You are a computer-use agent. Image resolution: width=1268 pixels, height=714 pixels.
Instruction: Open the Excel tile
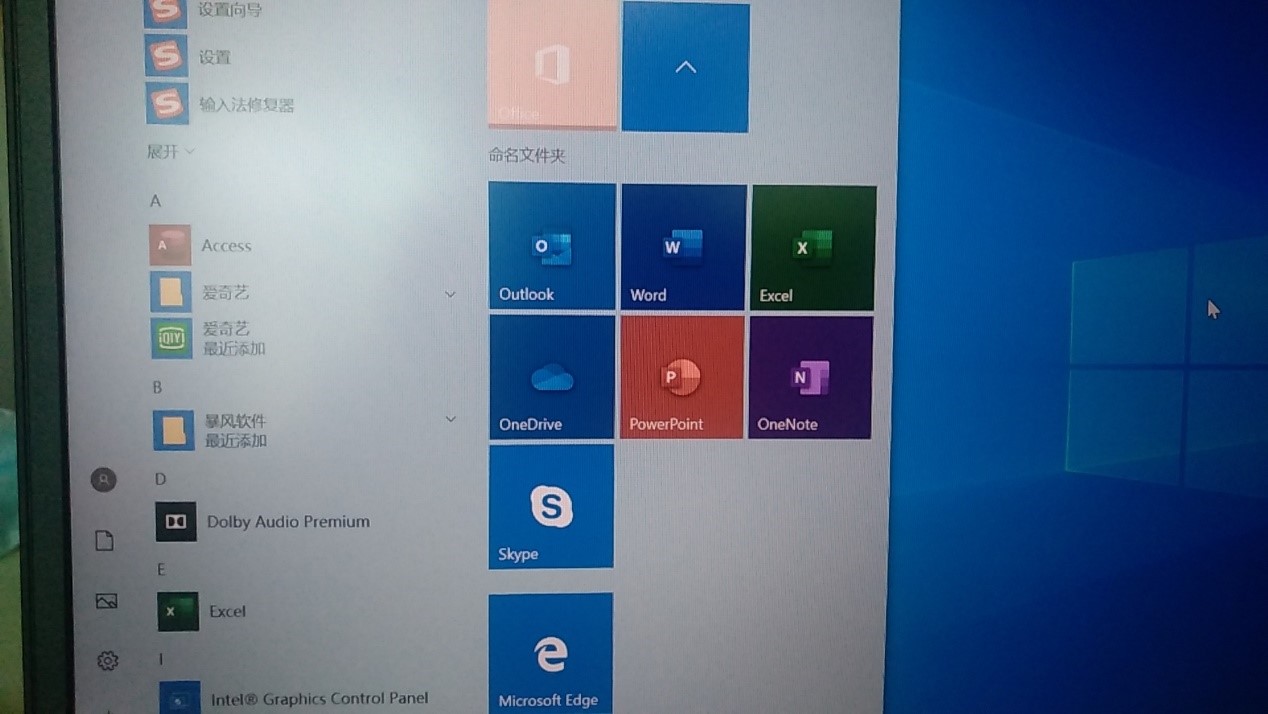point(814,248)
